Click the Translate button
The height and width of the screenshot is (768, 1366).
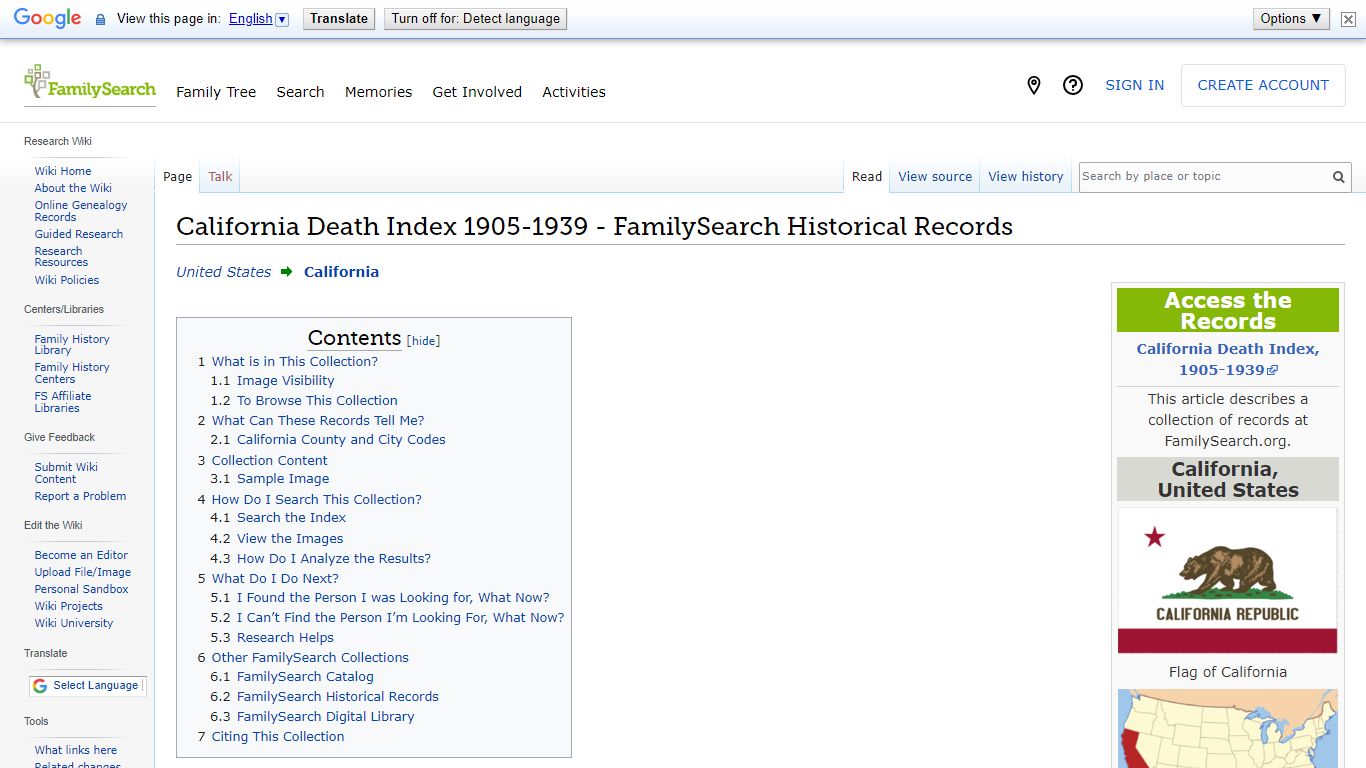click(x=339, y=19)
